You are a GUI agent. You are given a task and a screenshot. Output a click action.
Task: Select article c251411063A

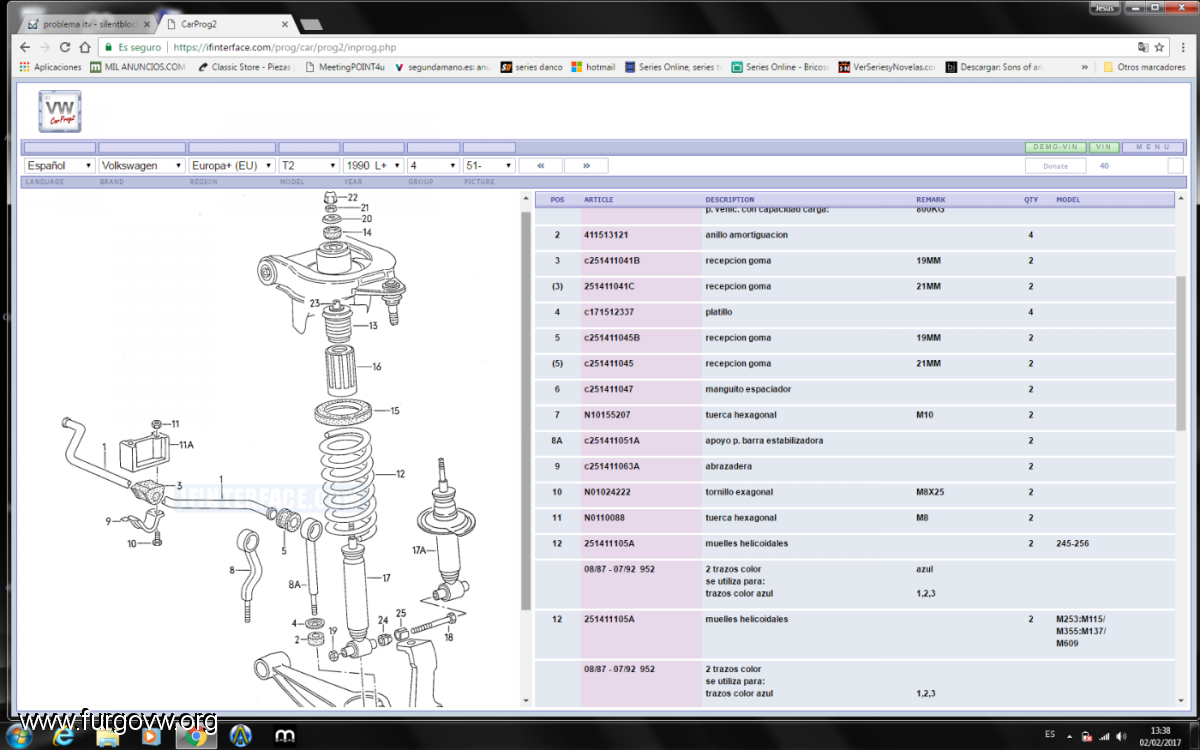612,467
